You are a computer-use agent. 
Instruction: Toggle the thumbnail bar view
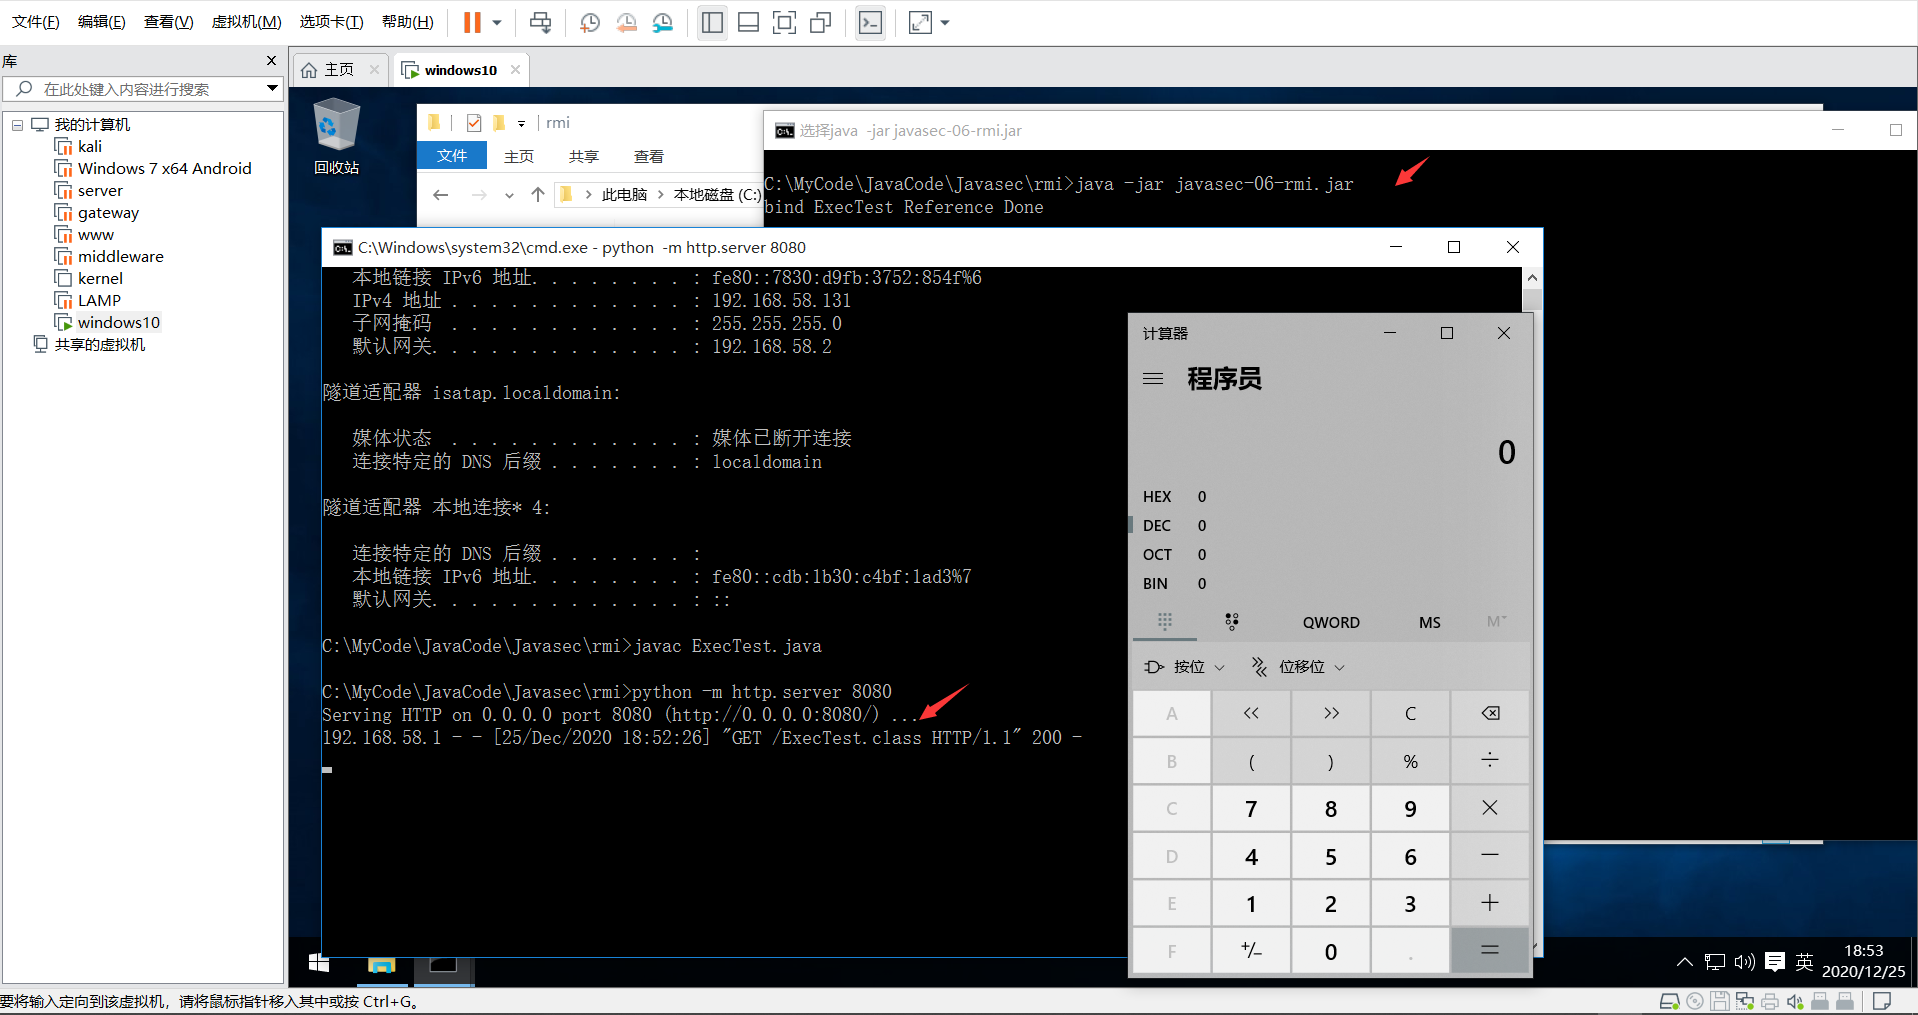(x=748, y=22)
